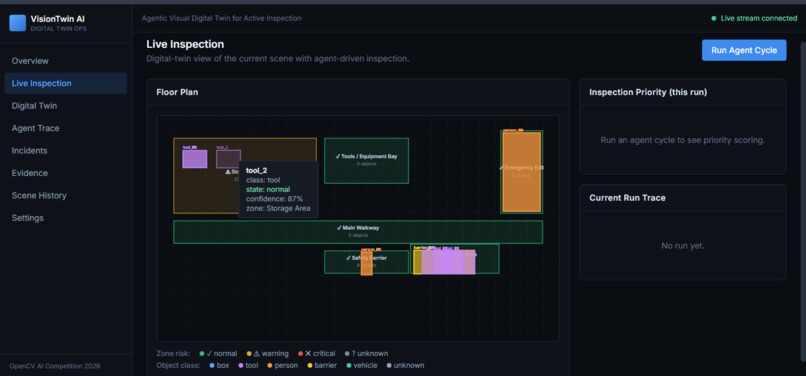
Task: Click the orange person object class legend dot
Action: [270, 366]
